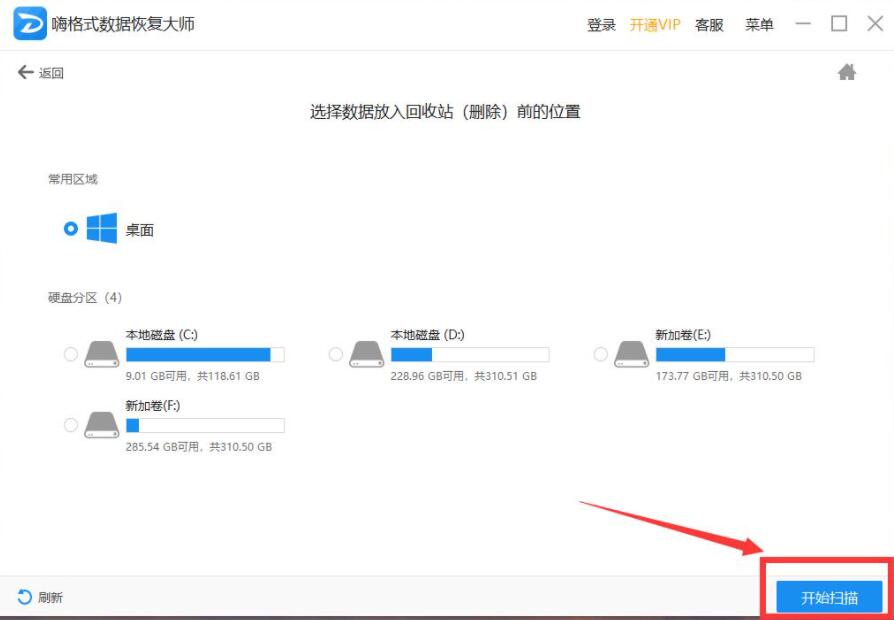Open the 登录 login item
The width and height of the screenshot is (894, 620).
(602, 25)
